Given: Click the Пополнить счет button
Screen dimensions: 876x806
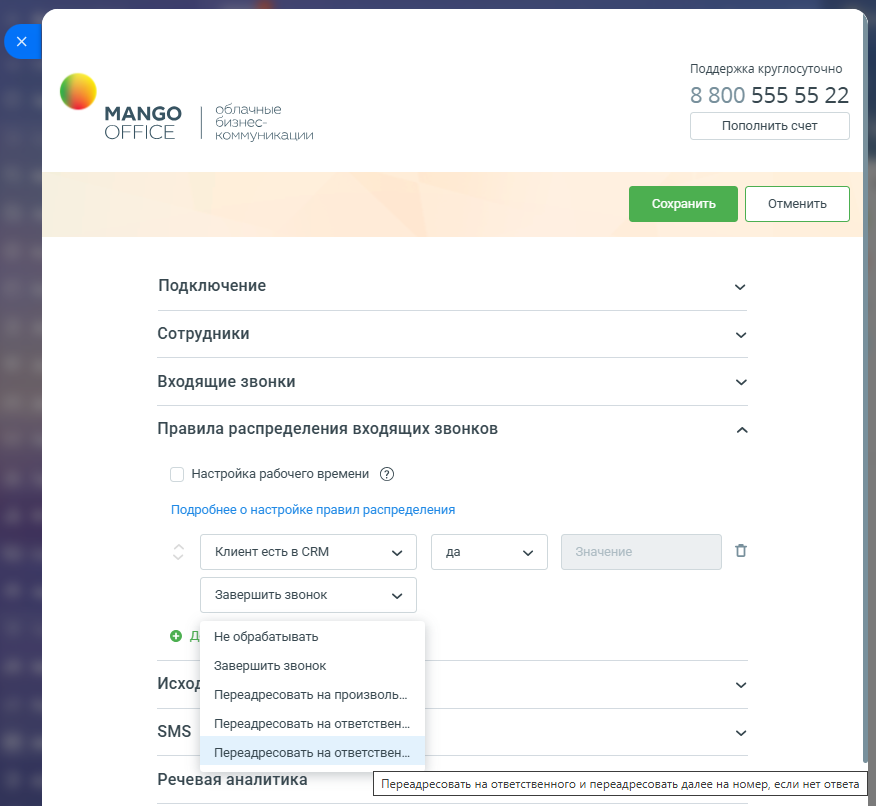Looking at the screenshot, I should 770,126.
